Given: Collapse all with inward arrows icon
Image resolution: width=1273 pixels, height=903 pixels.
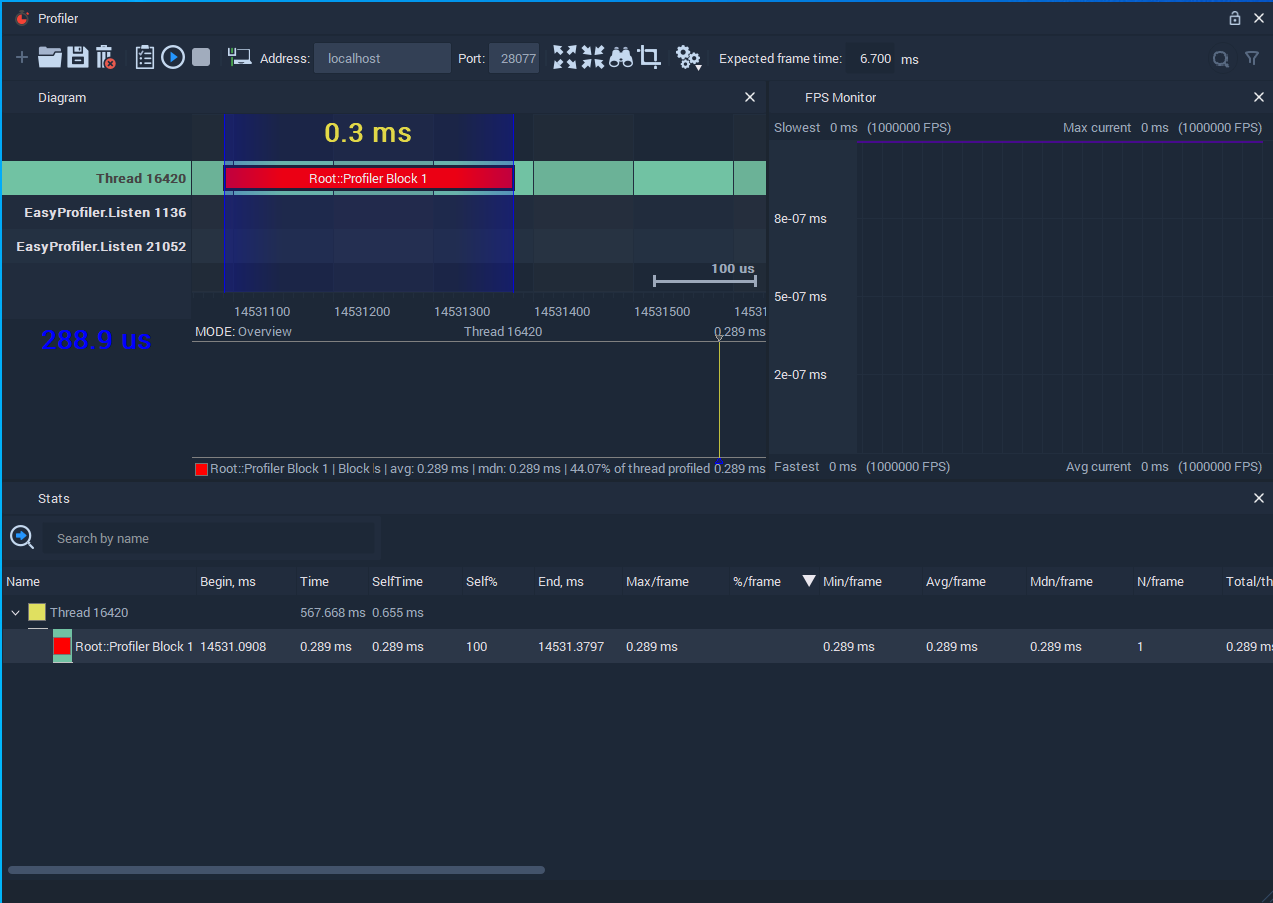Looking at the screenshot, I should (593, 58).
